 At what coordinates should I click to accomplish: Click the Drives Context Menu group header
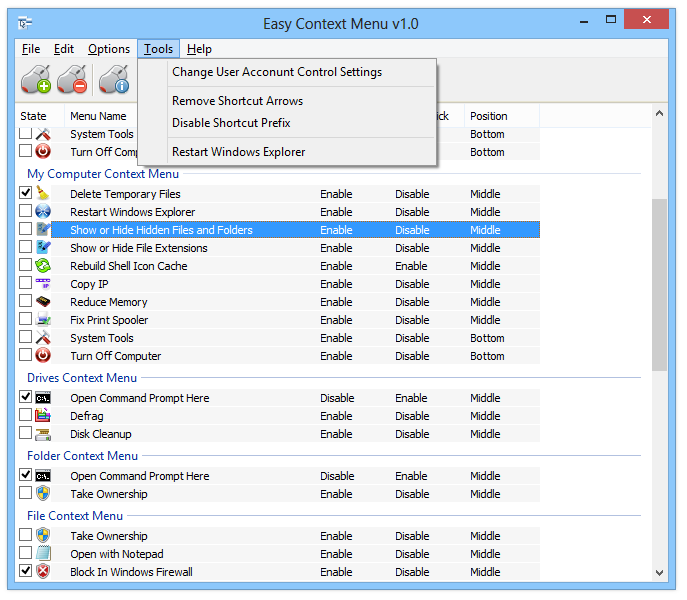[82, 378]
